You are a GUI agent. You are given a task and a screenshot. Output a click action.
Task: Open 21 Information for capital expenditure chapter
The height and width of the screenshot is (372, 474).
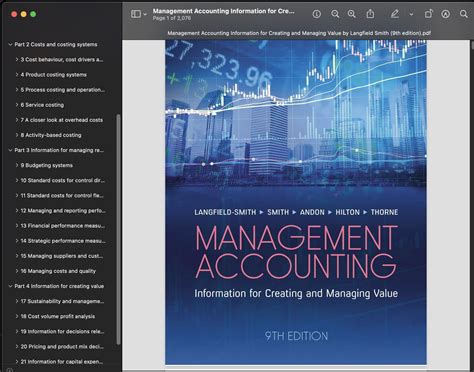coord(62,362)
